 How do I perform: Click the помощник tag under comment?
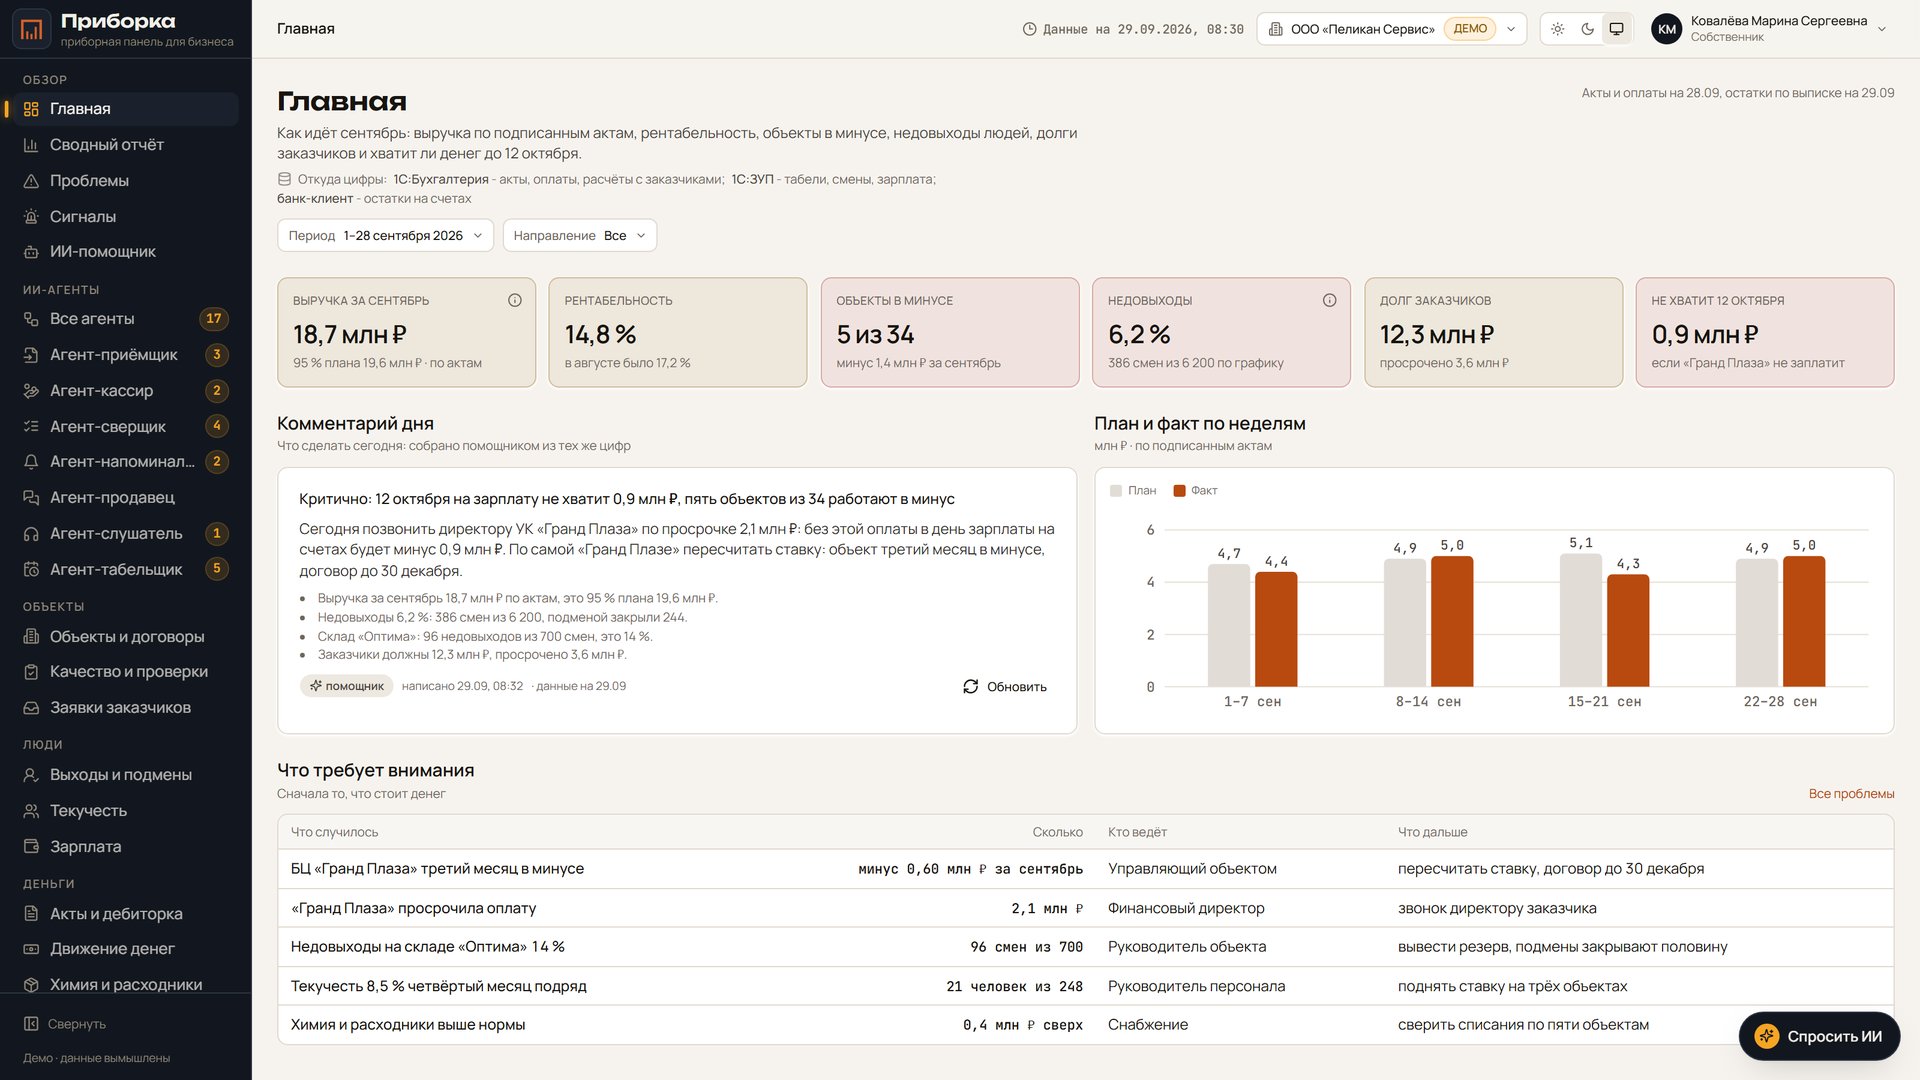point(346,686)
